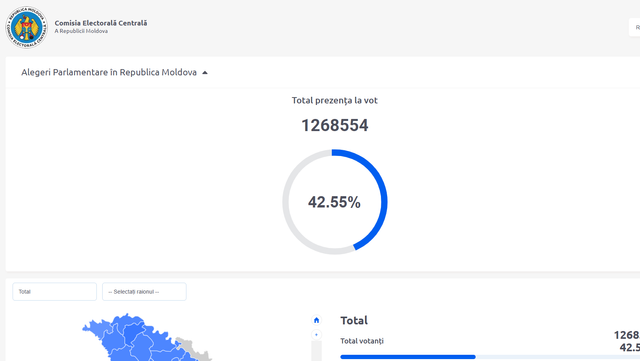
Task: Collapse the Alegeri Parlamentare election selector arrow
Action: pos(205,73)
